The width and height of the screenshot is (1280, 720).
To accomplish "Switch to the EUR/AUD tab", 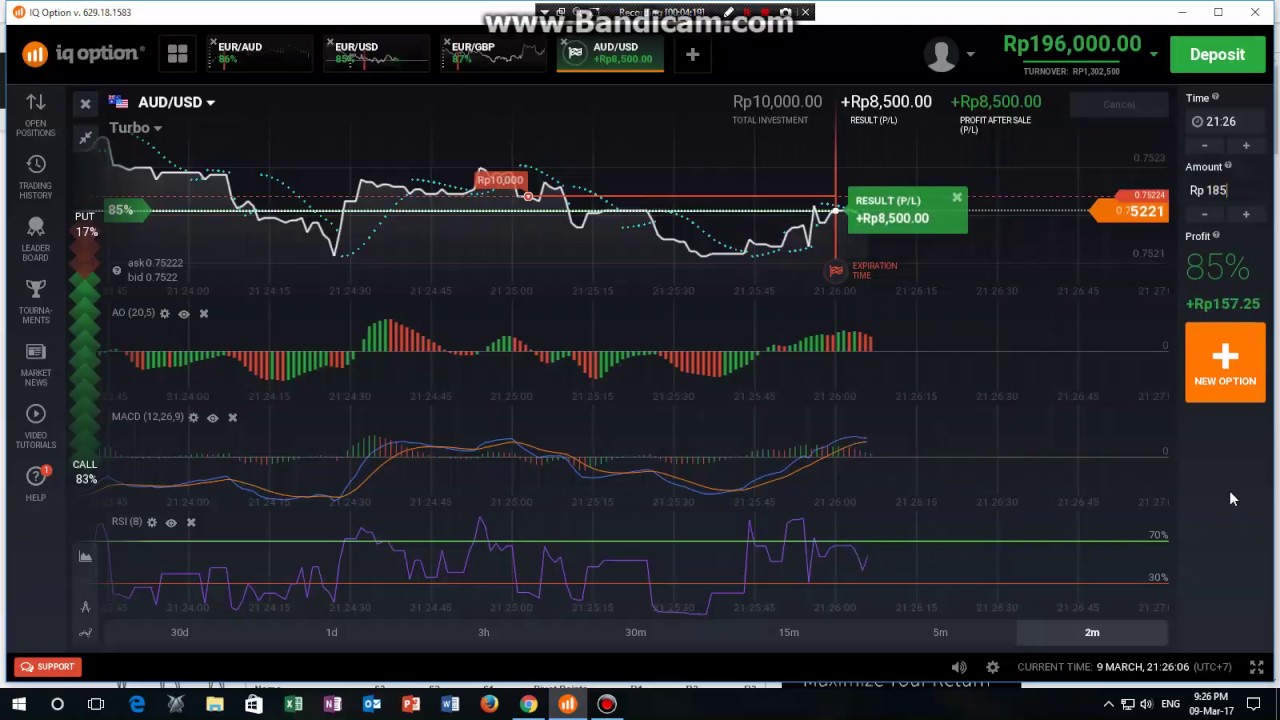I will tap(260, 54).
